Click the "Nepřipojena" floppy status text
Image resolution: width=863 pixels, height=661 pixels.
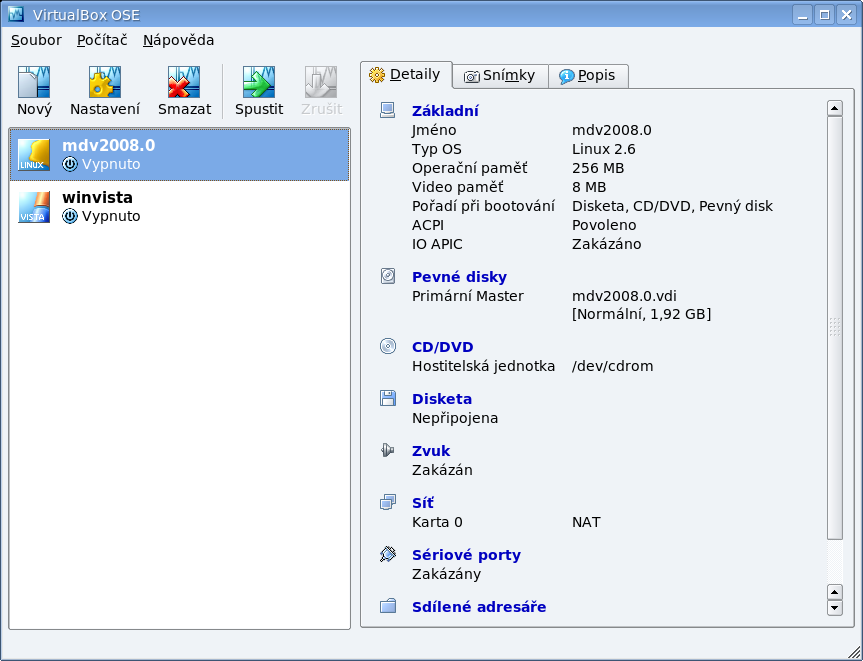pos(455,418)
